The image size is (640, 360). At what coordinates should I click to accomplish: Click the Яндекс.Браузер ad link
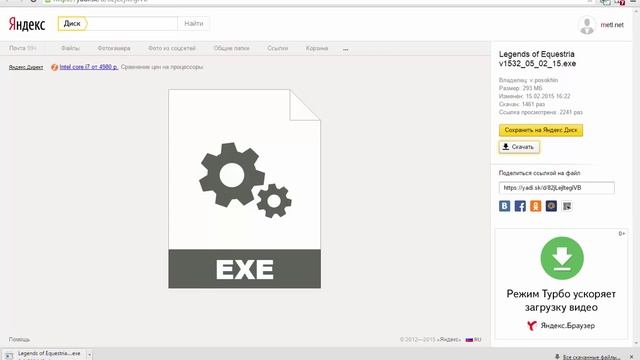561,325
